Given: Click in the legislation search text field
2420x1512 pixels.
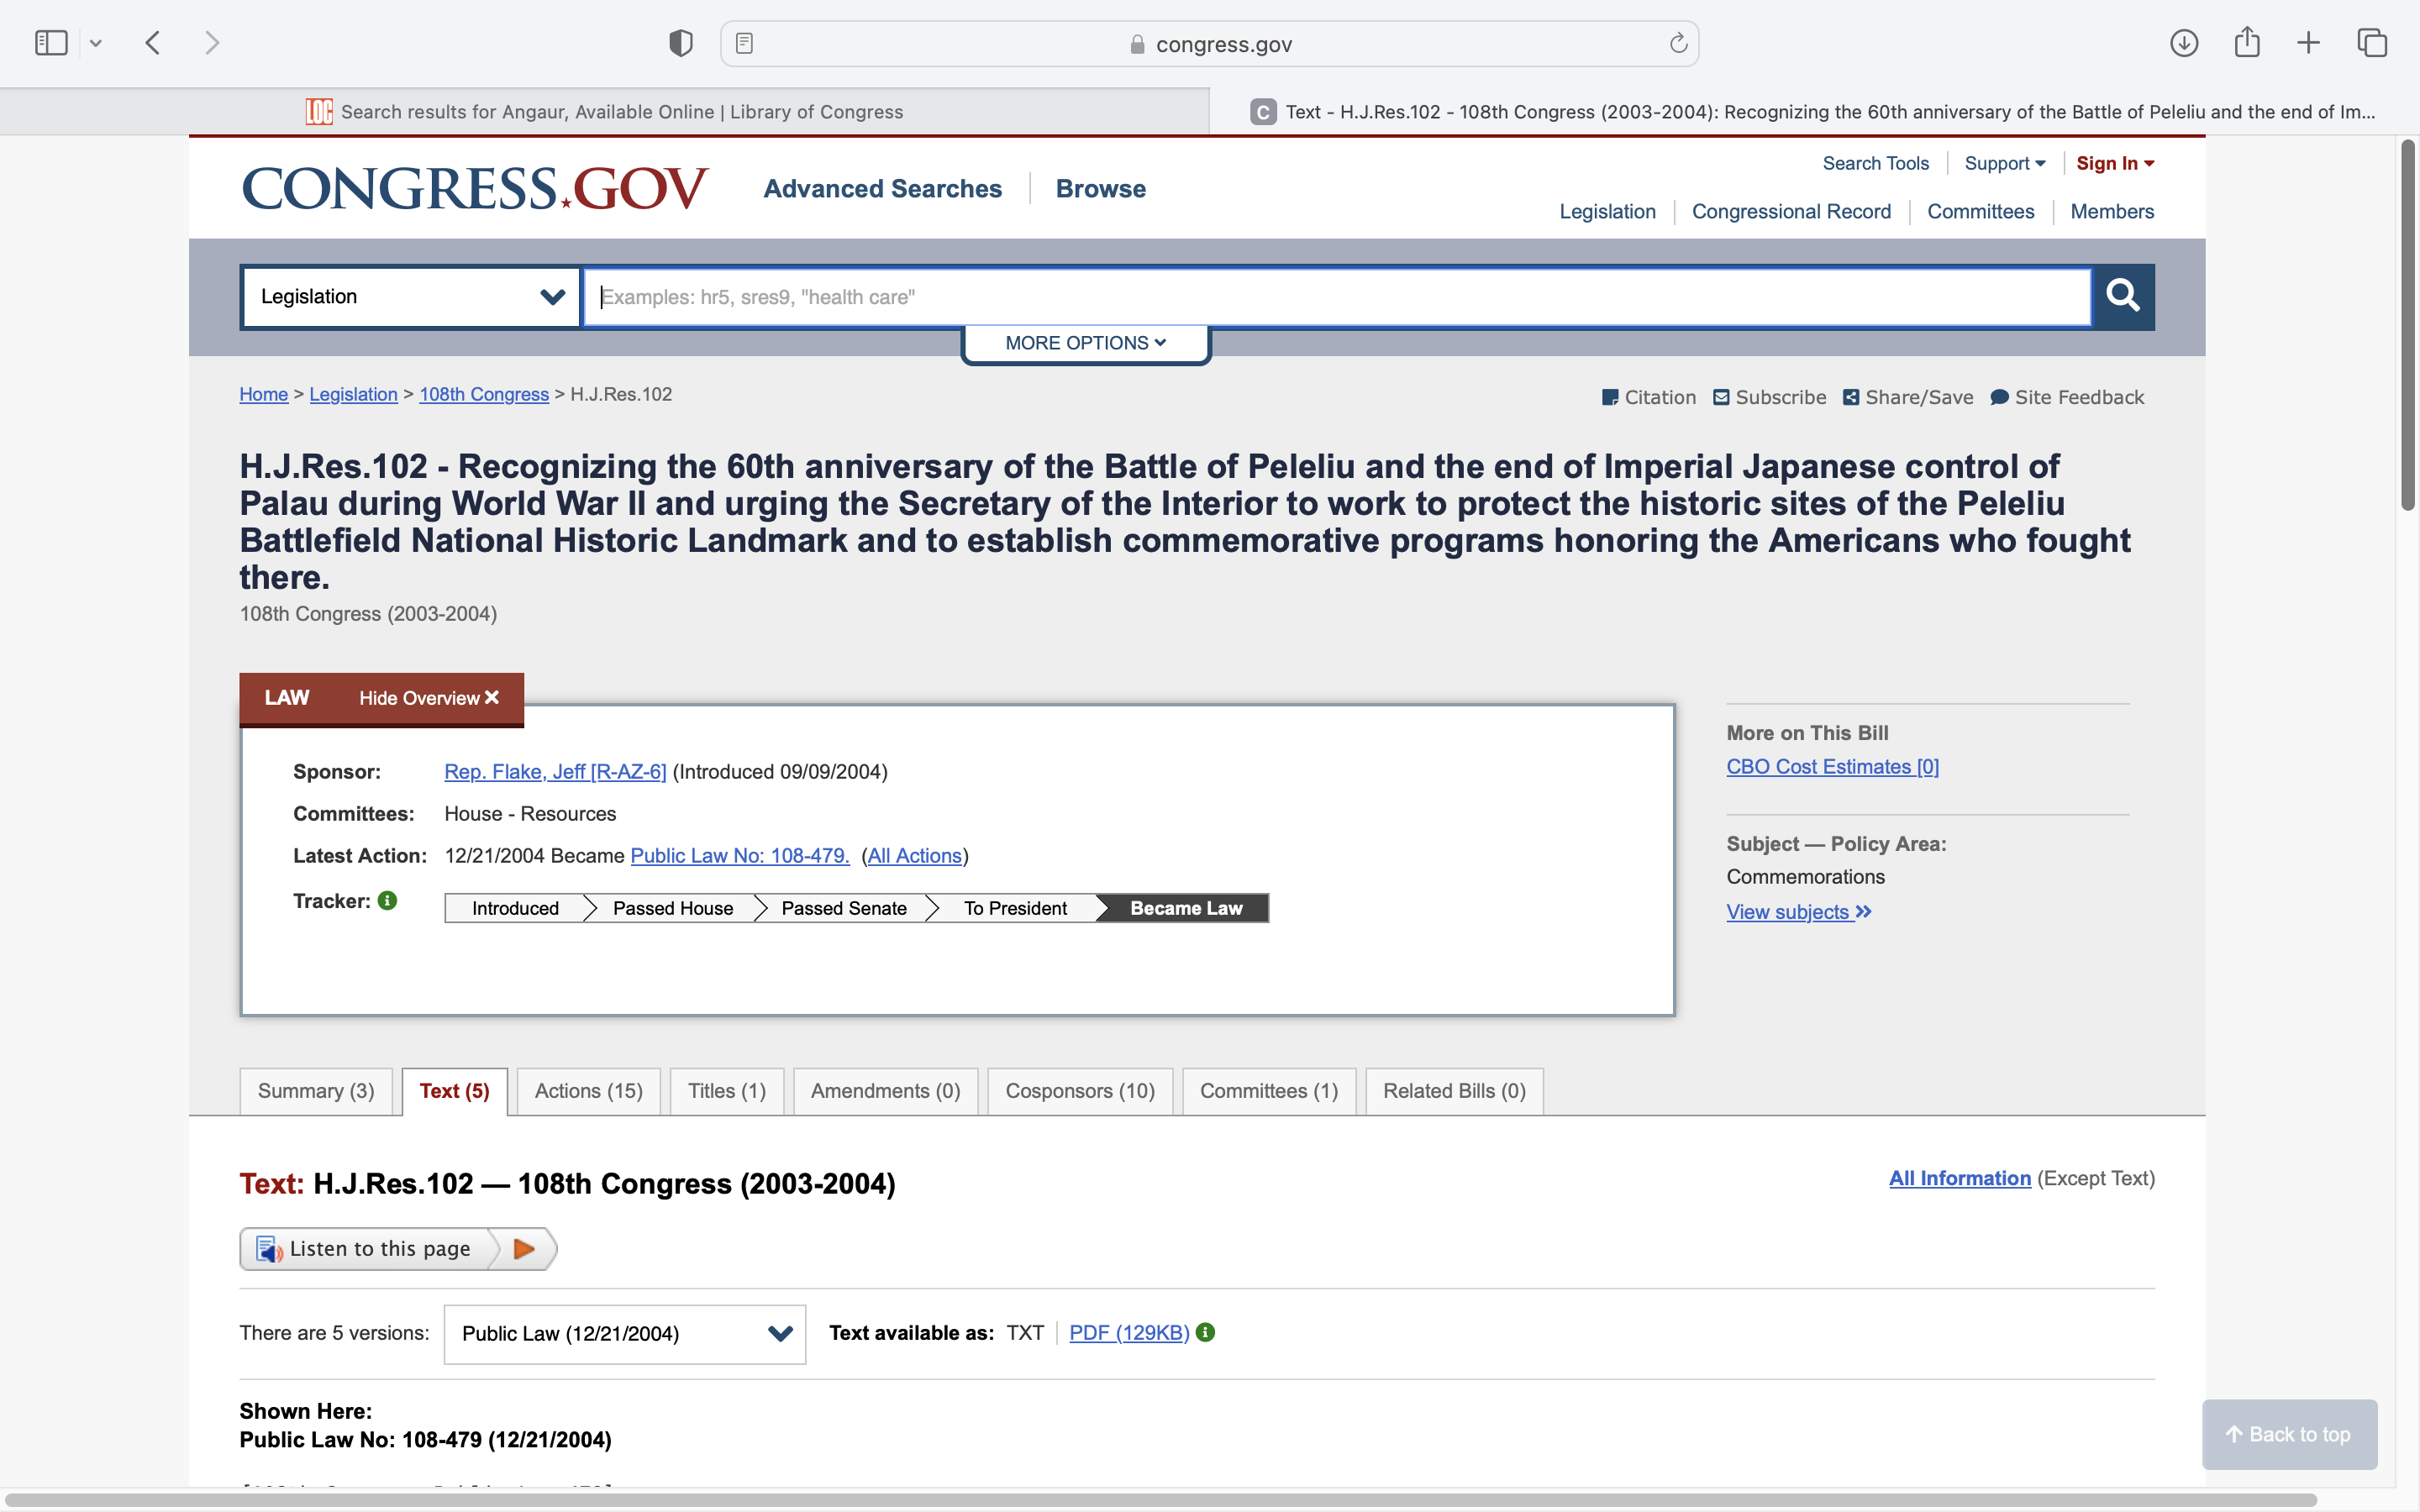Looking at the screenshot, I should pos(1336,297).
